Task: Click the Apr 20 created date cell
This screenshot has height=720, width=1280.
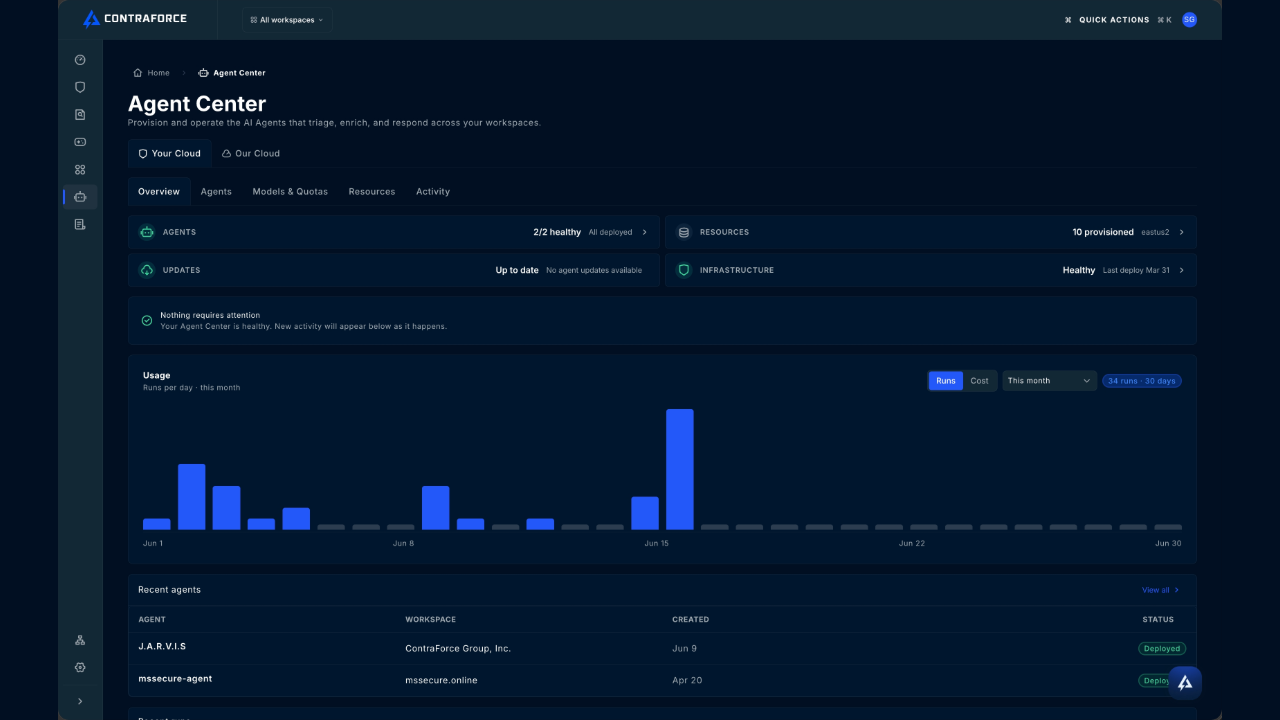Action: (687, 681)
